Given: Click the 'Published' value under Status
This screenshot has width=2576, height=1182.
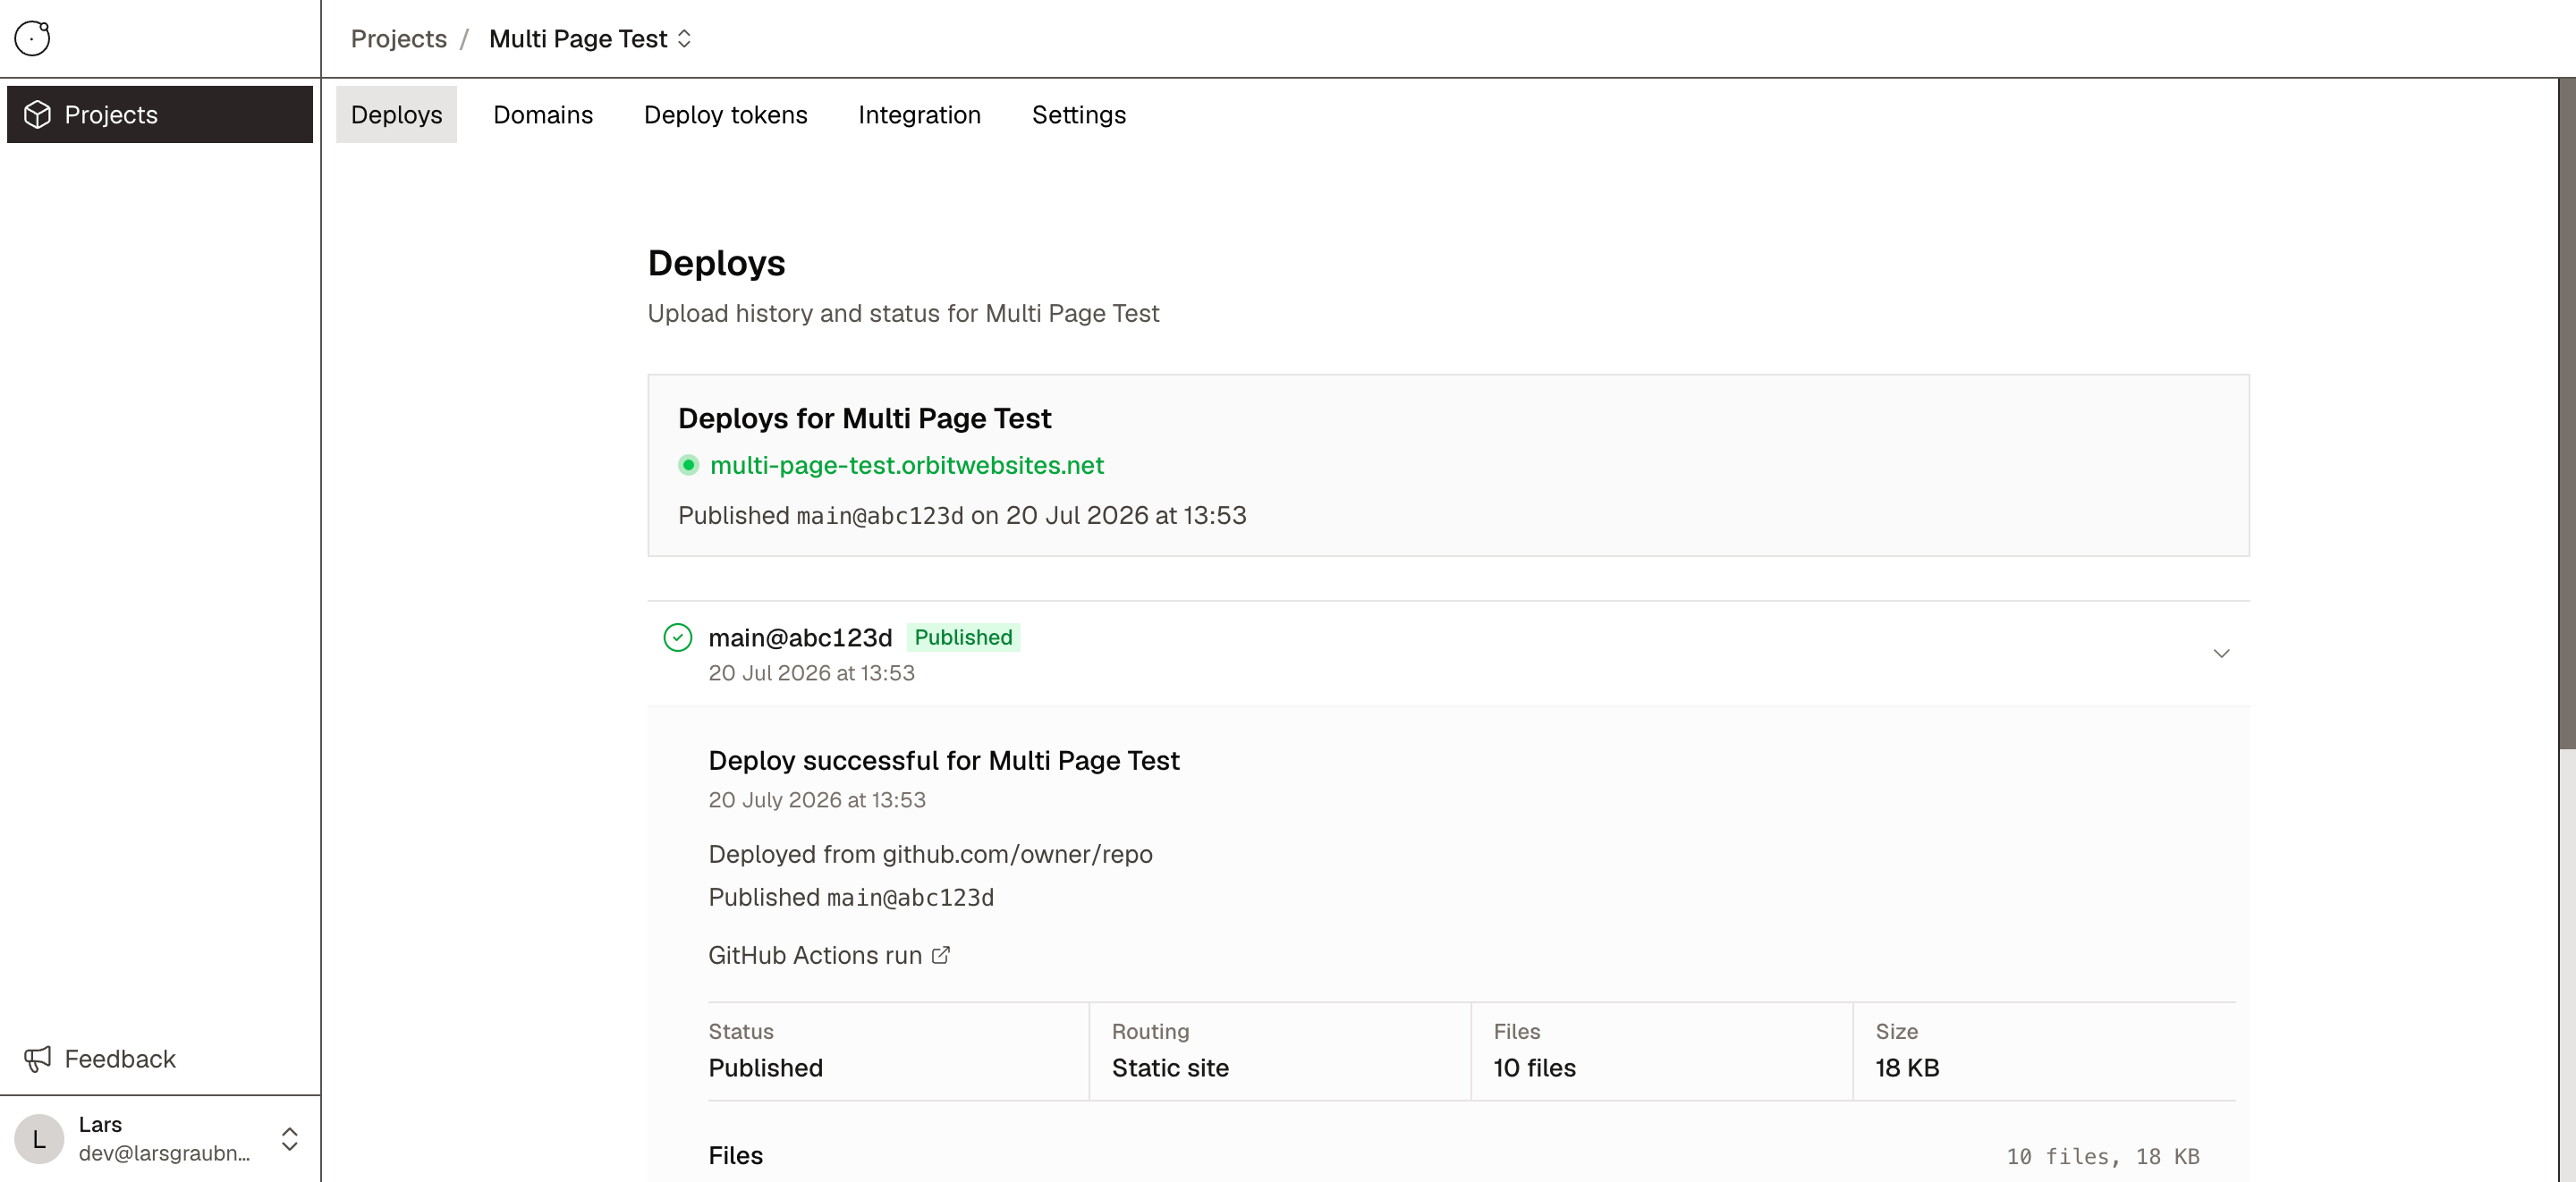Looking at the screenshot, I should pos(765,1067).
